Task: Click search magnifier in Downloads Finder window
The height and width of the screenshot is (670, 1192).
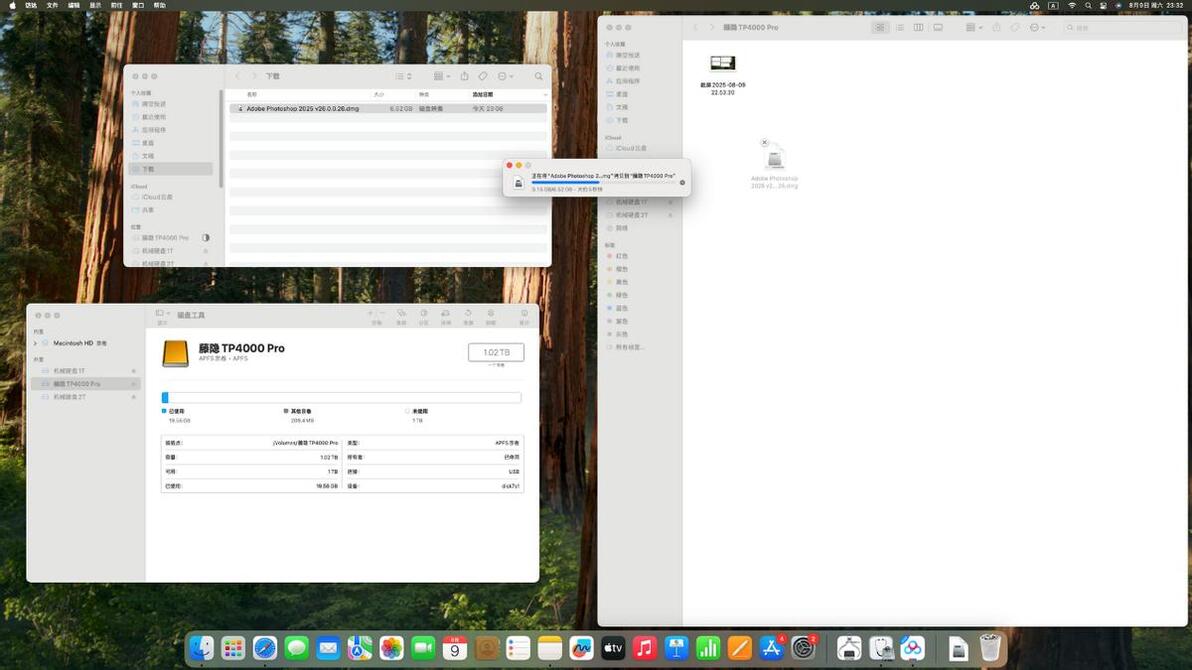Action: pyautogui.click(x=539, y=76)
